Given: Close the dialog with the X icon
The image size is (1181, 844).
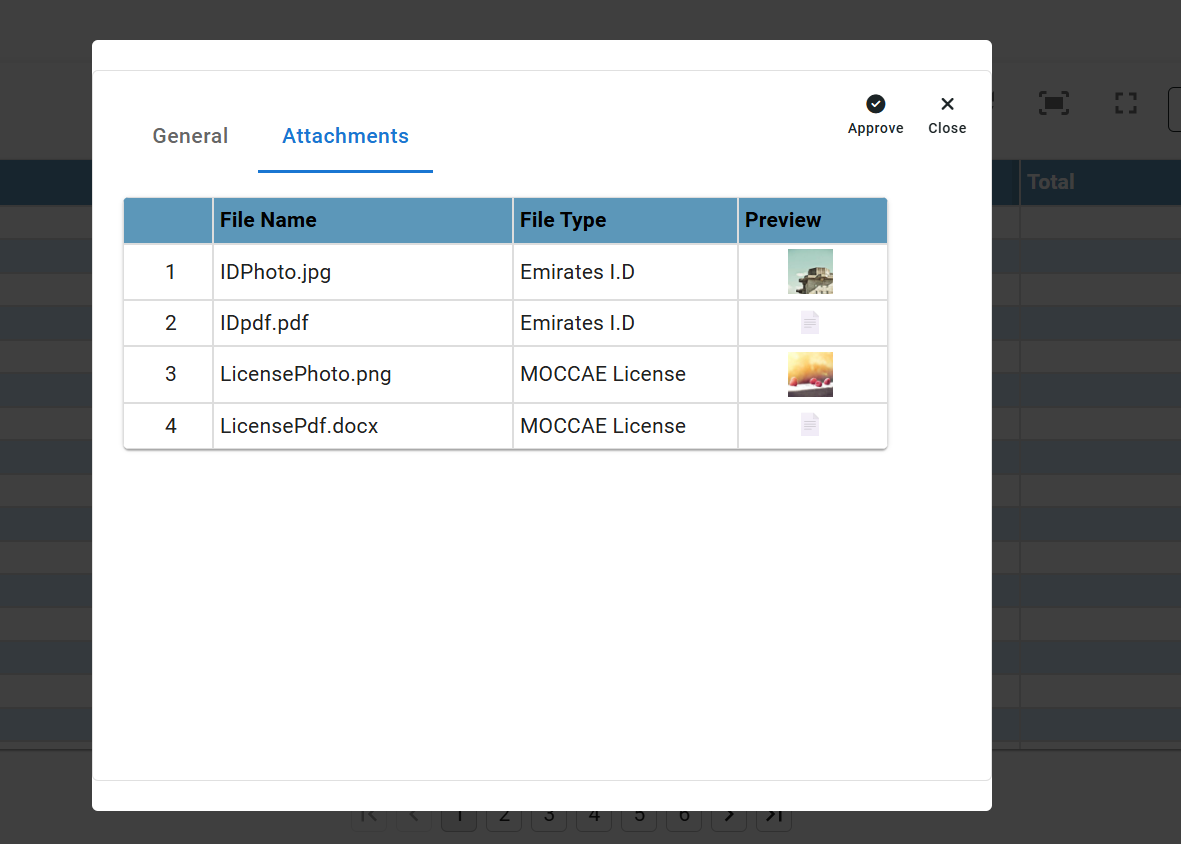Looking at the screenshot, I should 947,104.
